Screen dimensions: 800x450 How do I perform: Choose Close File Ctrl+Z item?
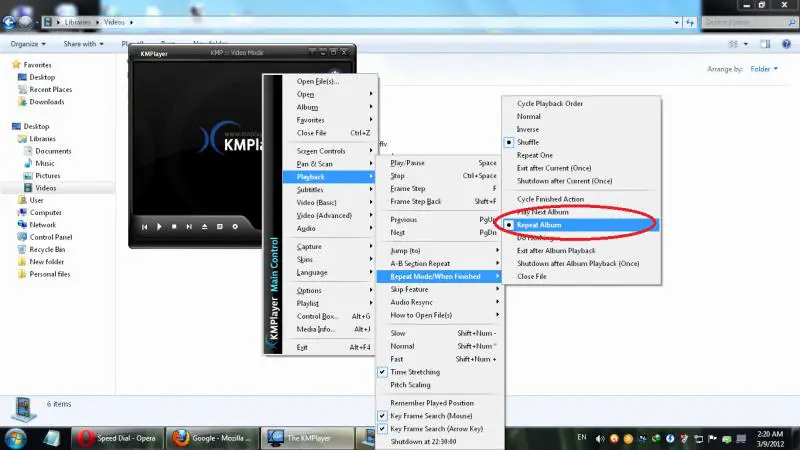click(x=330, y=133)
